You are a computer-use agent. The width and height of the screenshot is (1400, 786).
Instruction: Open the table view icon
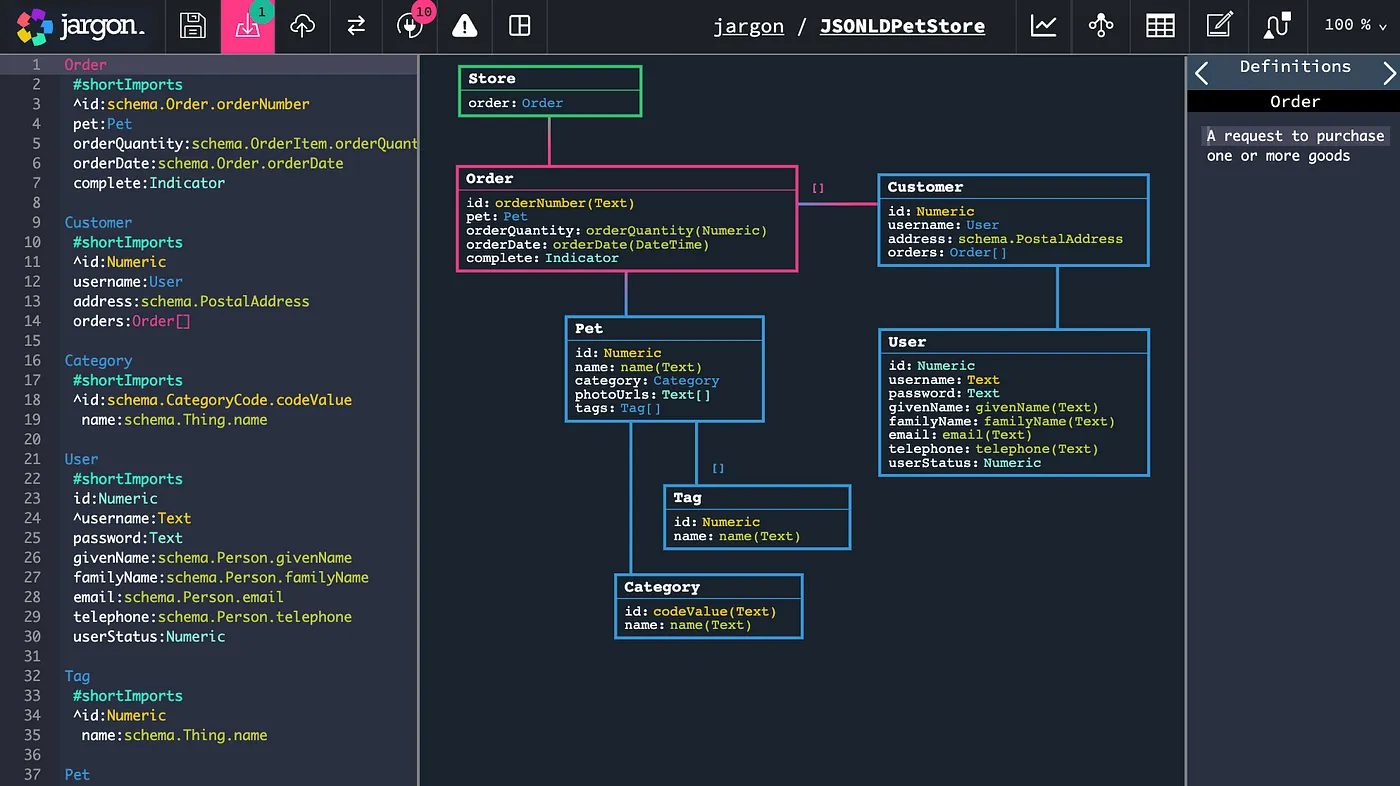coord(1159,26)
